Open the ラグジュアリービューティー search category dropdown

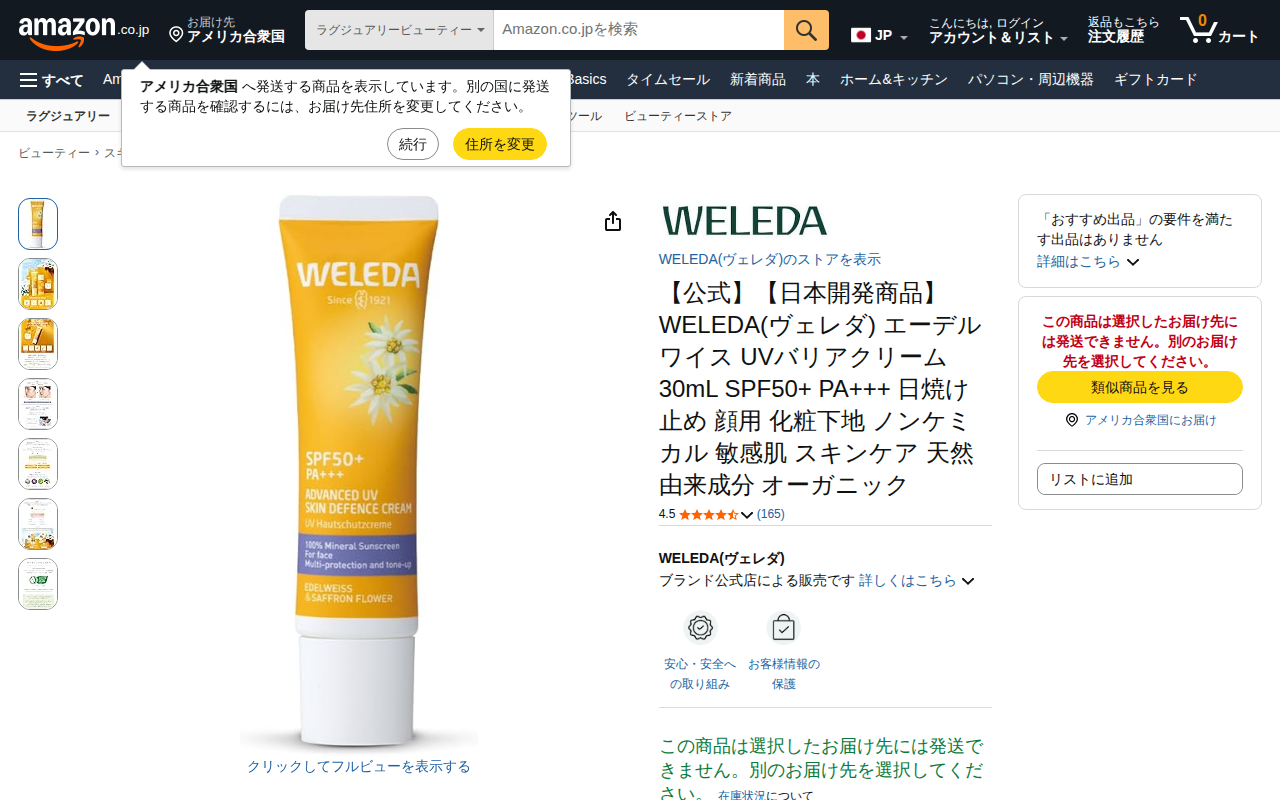(399, 30)
